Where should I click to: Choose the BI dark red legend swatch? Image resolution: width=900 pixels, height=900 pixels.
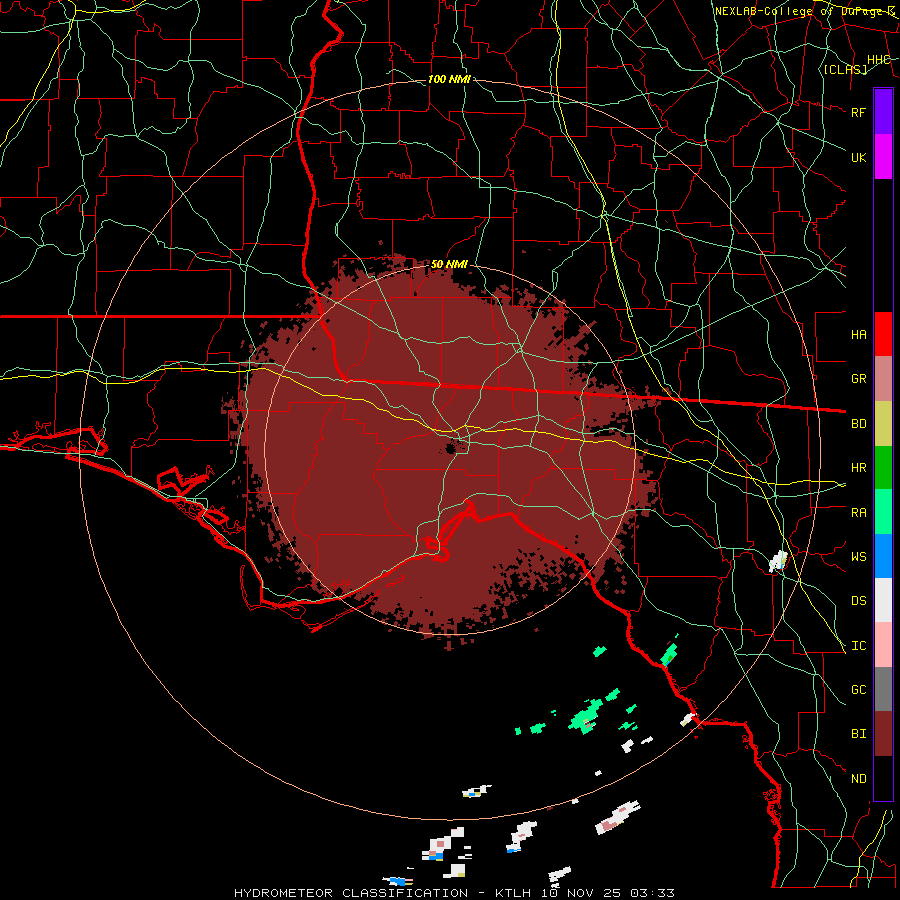click(883, 734)
